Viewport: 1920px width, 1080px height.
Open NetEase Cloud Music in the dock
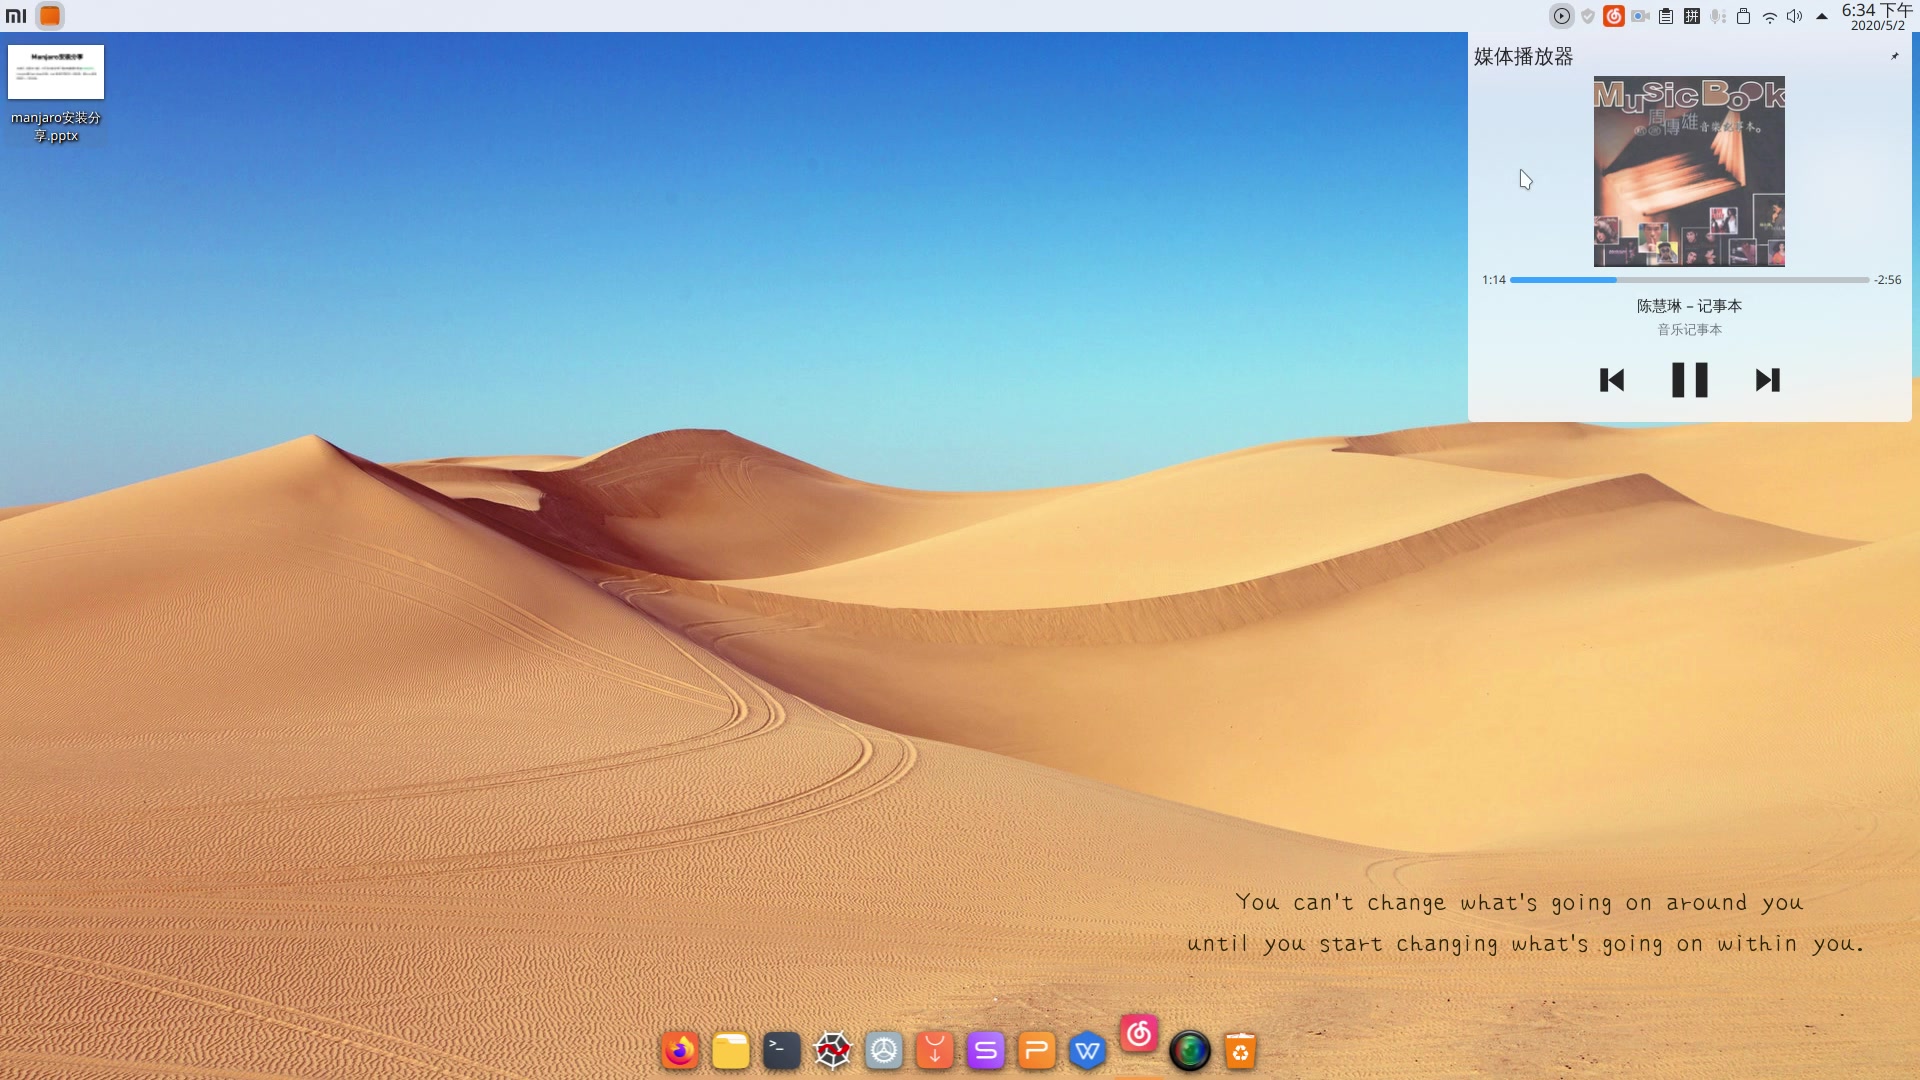coord(1139,1034)
